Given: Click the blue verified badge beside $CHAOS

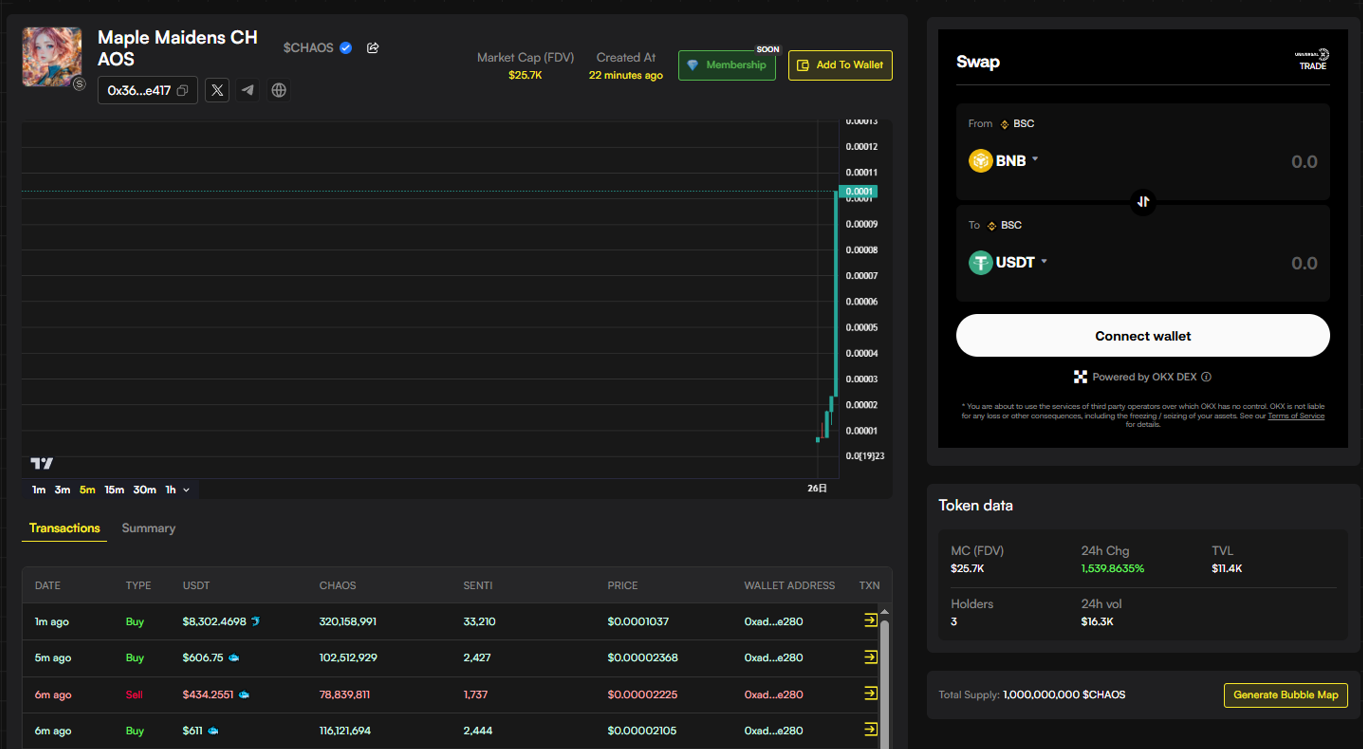Looking at the screenshot, I should pyautogui.click(x=346, y=48).
